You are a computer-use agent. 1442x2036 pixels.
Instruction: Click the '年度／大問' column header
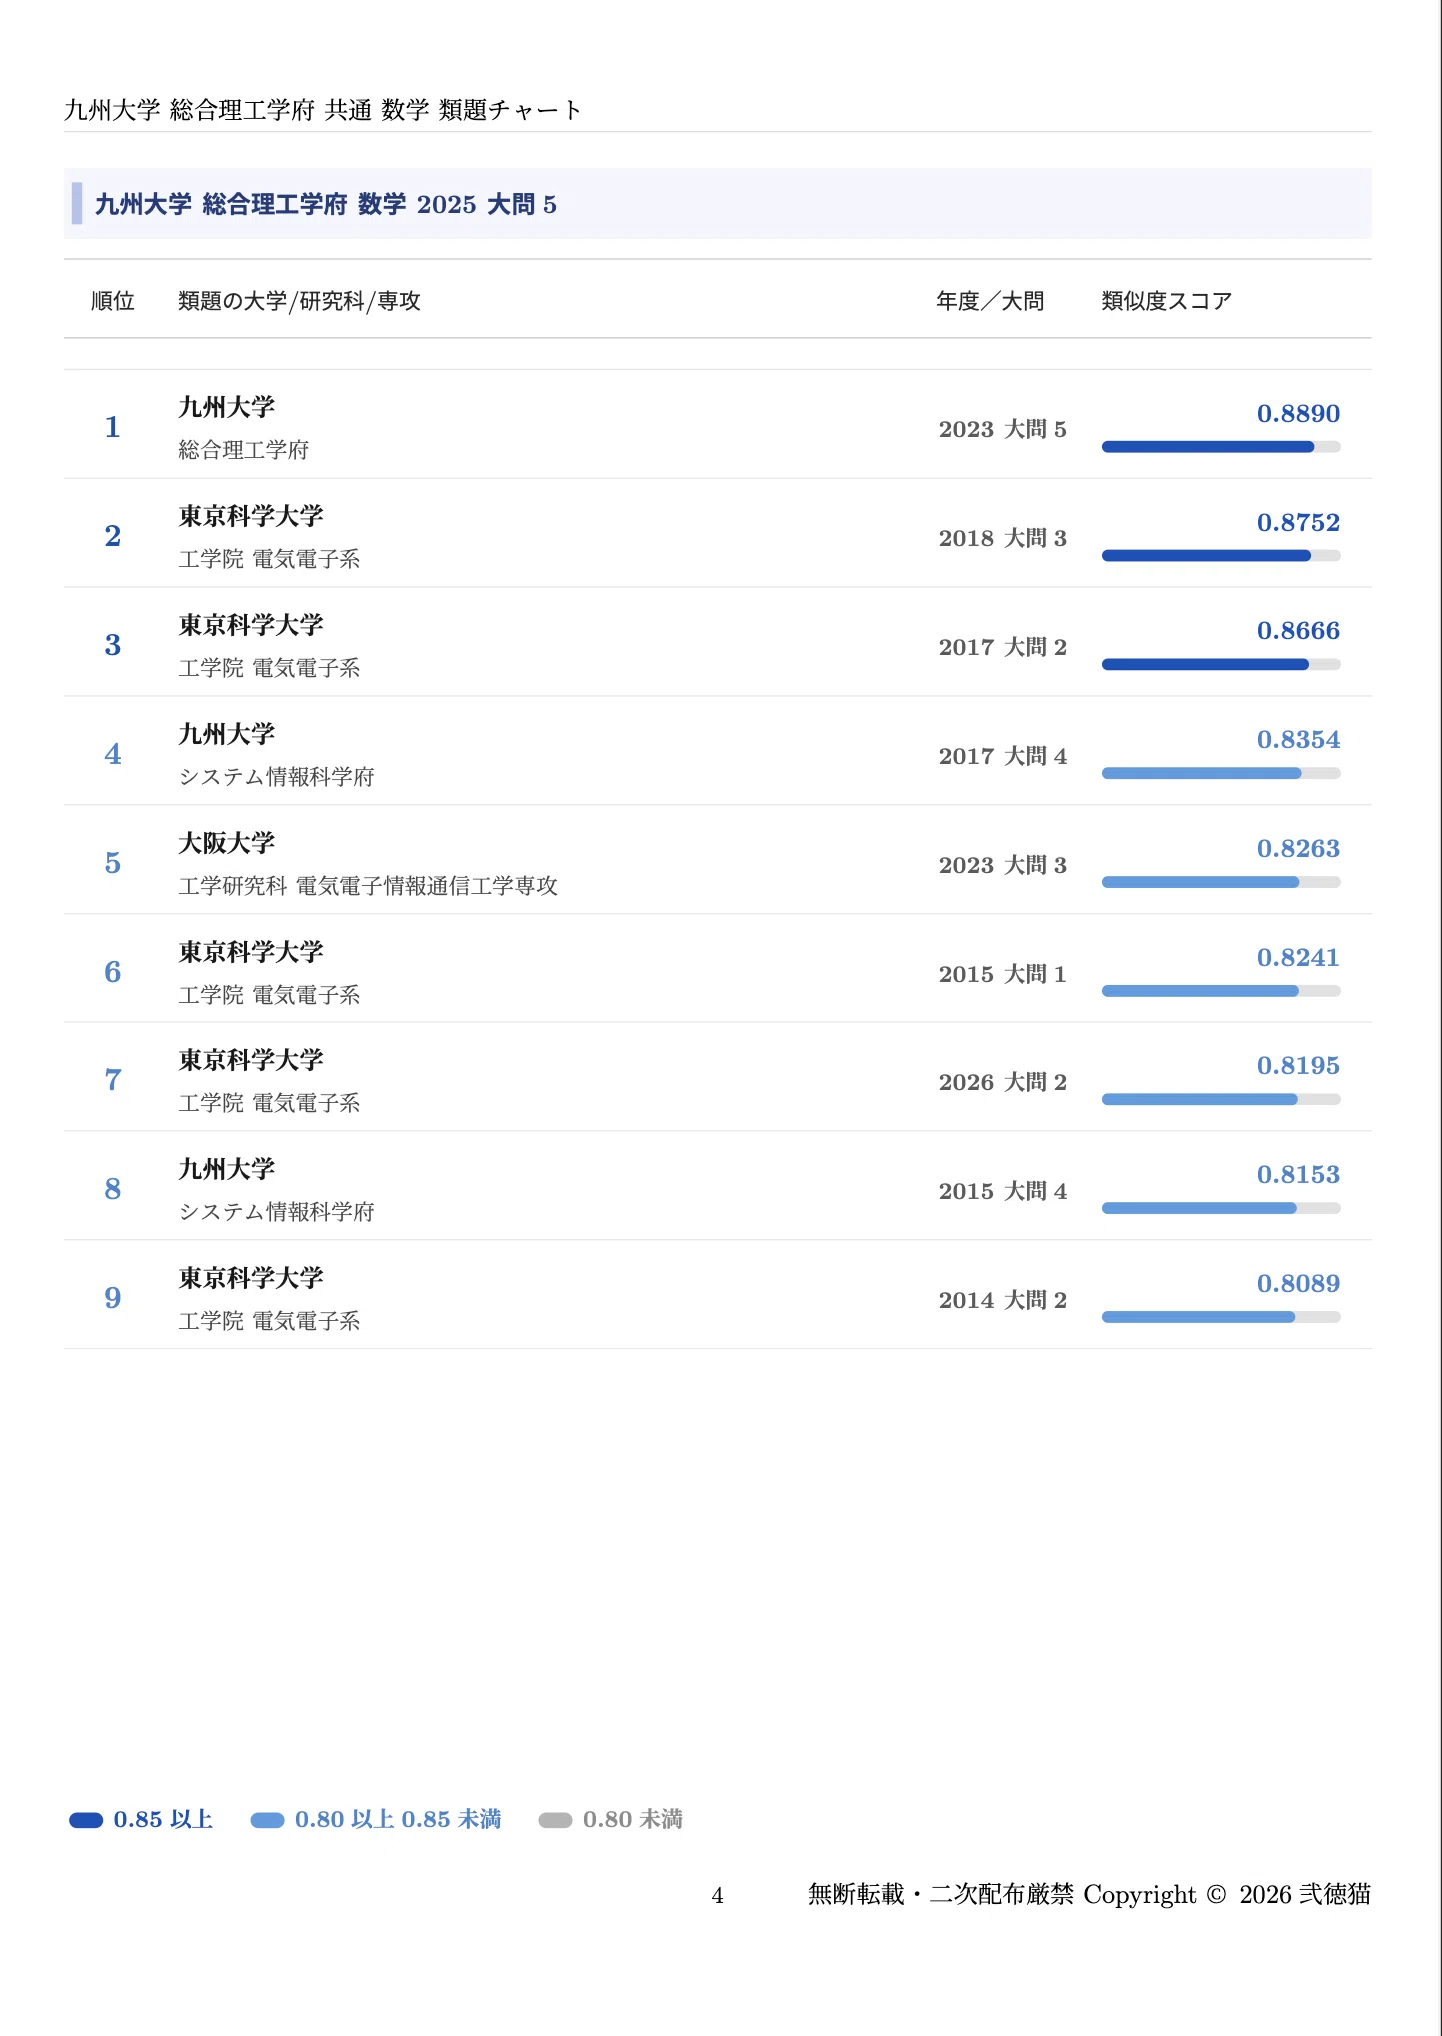[990, 301]
